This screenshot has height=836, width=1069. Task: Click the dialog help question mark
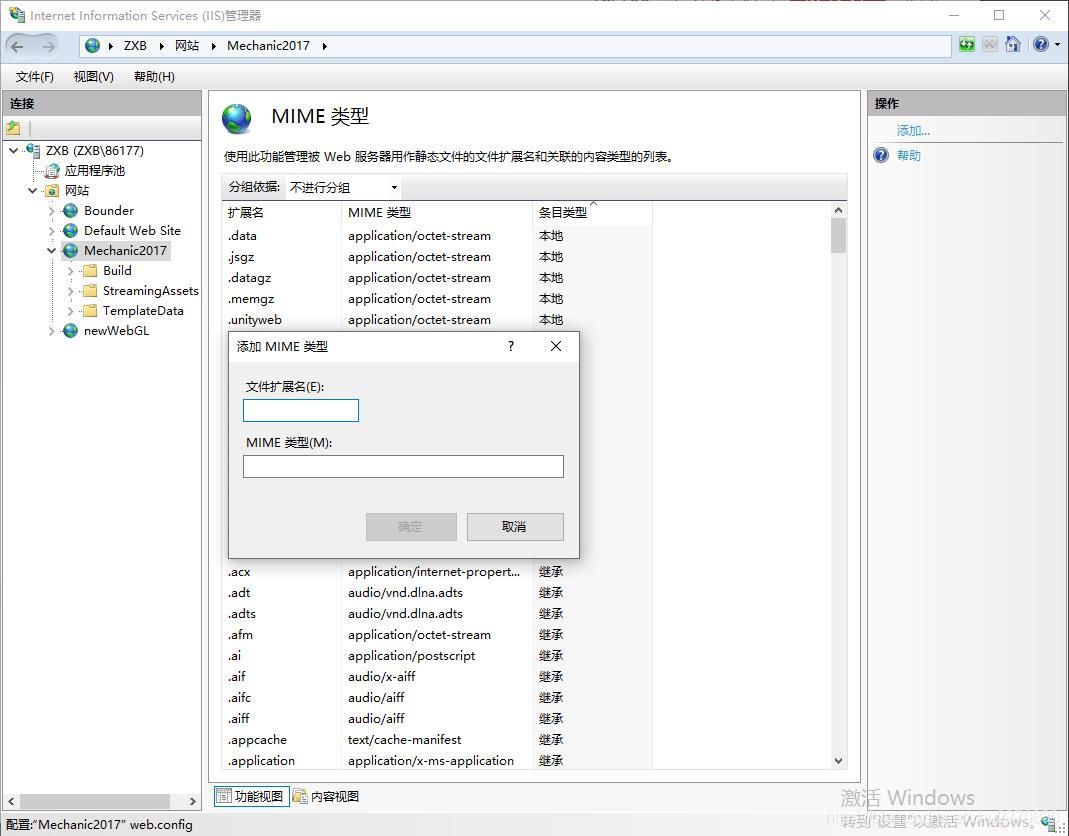click(511, 346)
